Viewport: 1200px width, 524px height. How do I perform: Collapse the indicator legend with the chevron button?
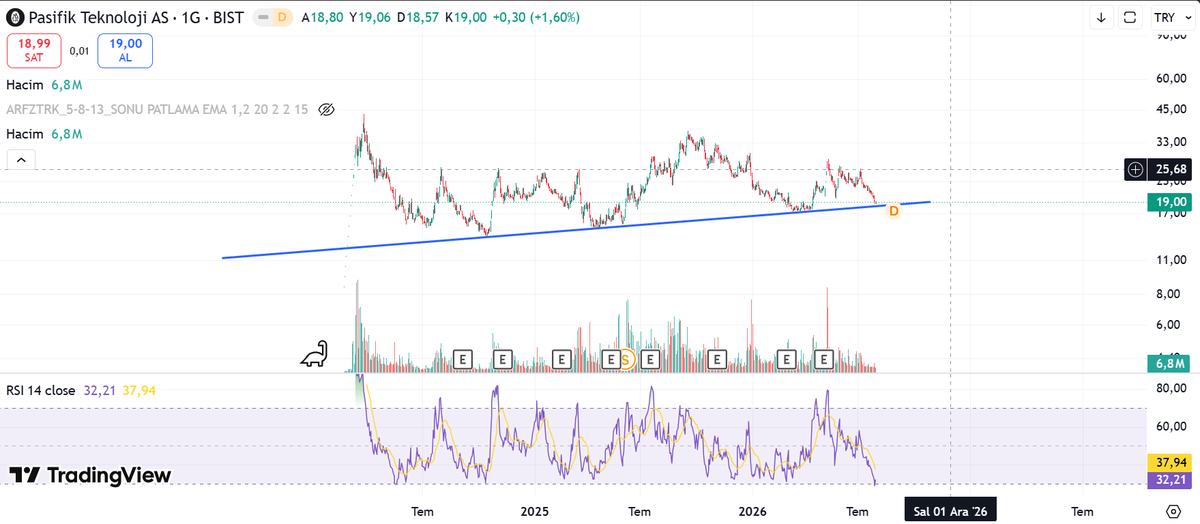point(21,158)
